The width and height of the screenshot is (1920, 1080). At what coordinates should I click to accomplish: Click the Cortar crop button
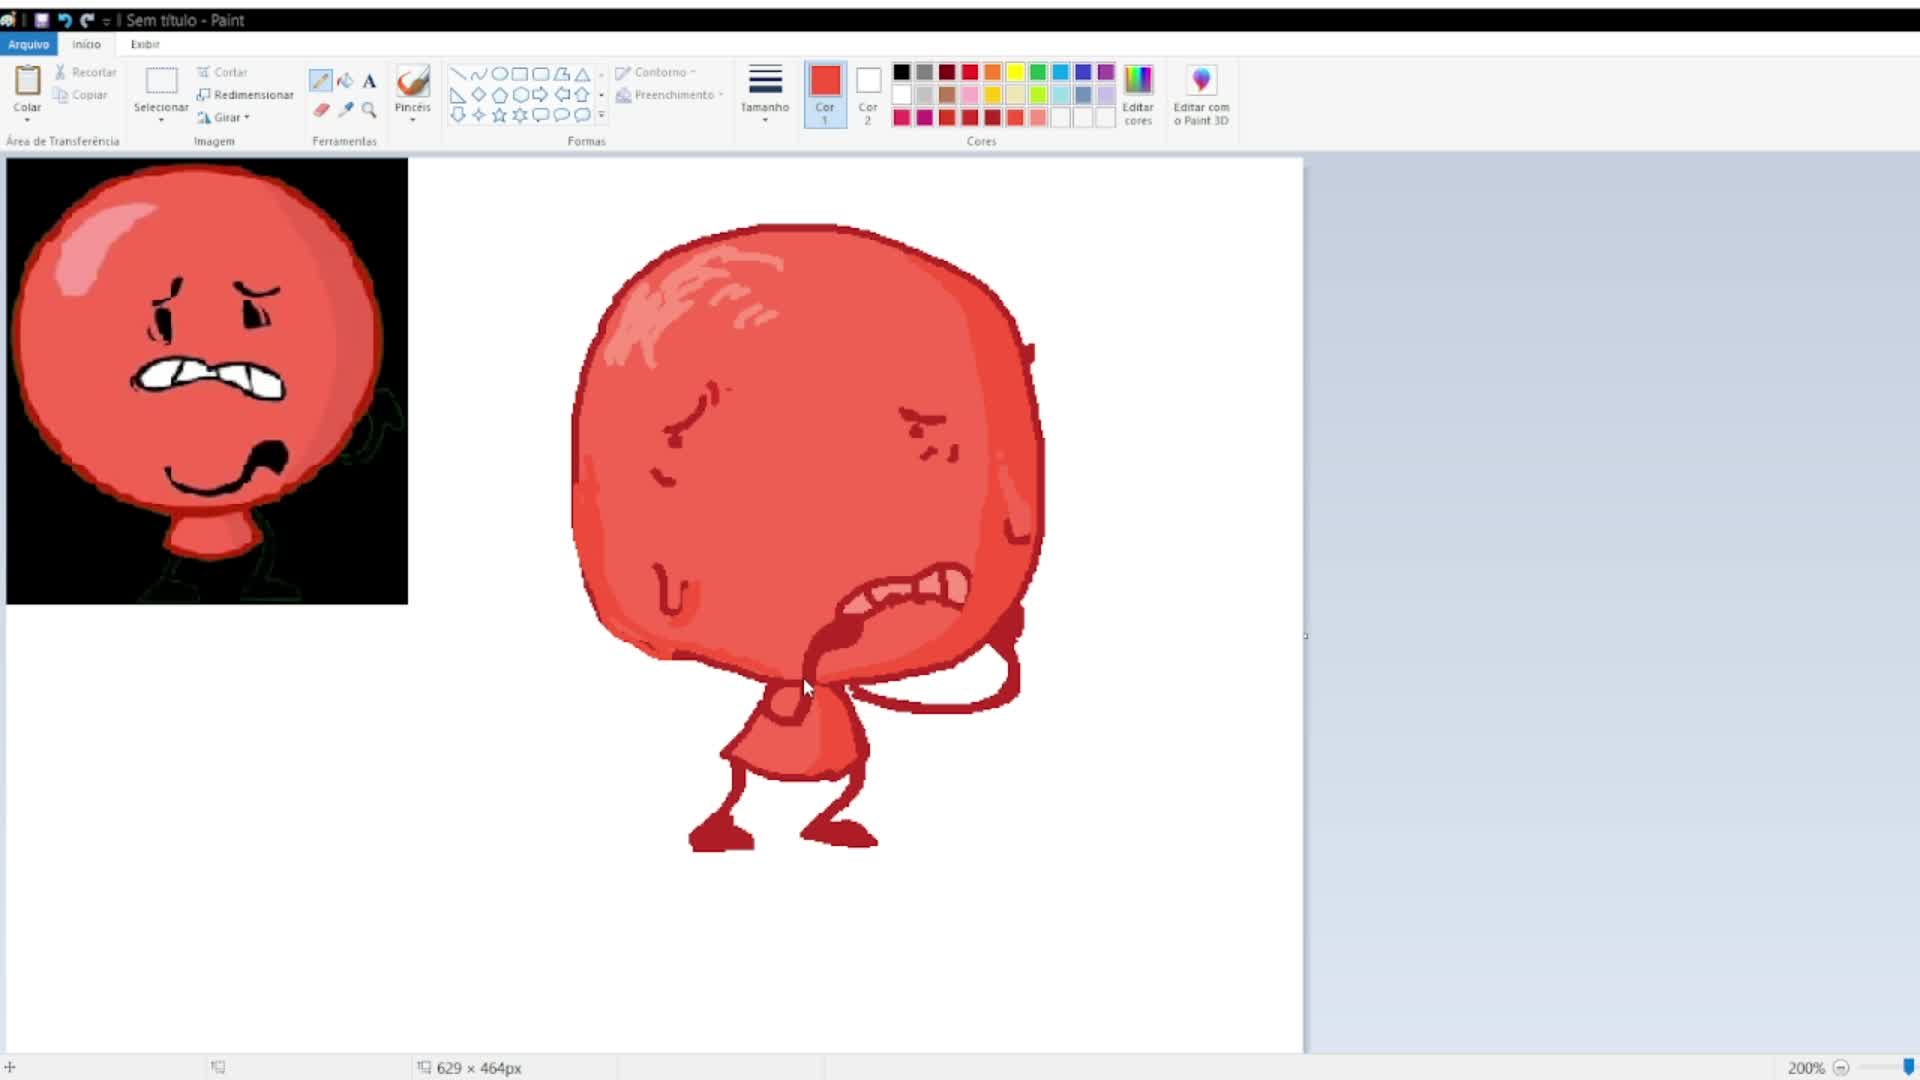pyautogui.click(x=222, y=72)
